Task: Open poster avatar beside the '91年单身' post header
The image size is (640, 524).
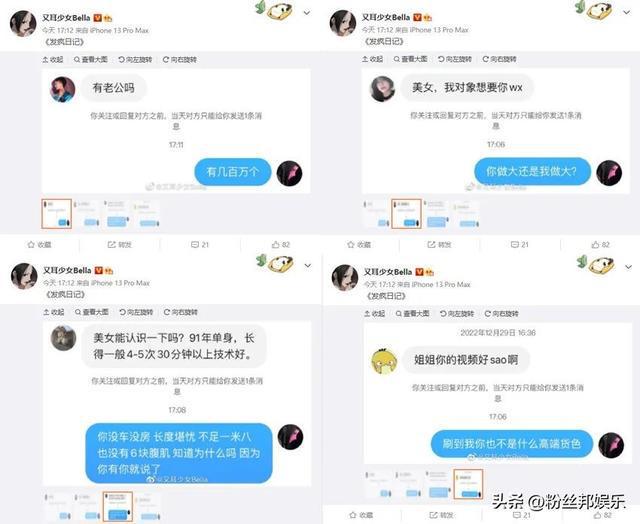Action: [x=24, y=276]
